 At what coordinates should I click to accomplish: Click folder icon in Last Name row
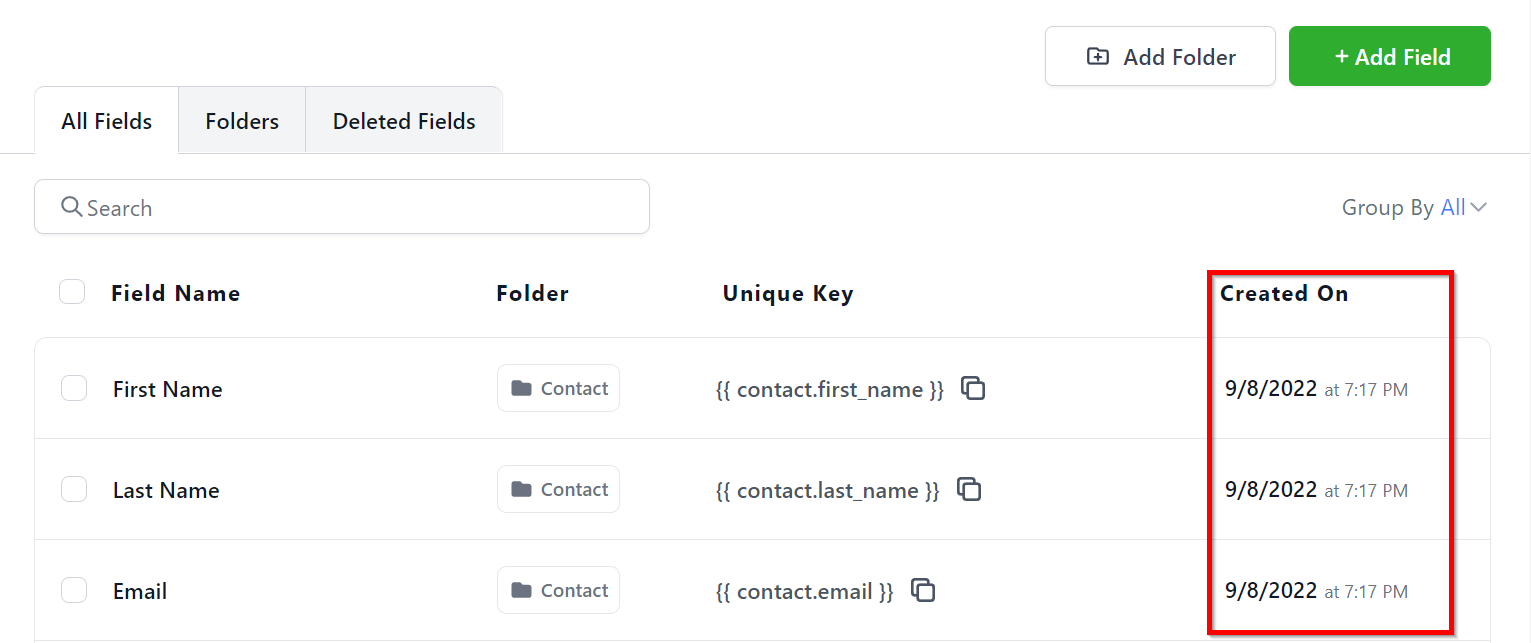[521, 489]
